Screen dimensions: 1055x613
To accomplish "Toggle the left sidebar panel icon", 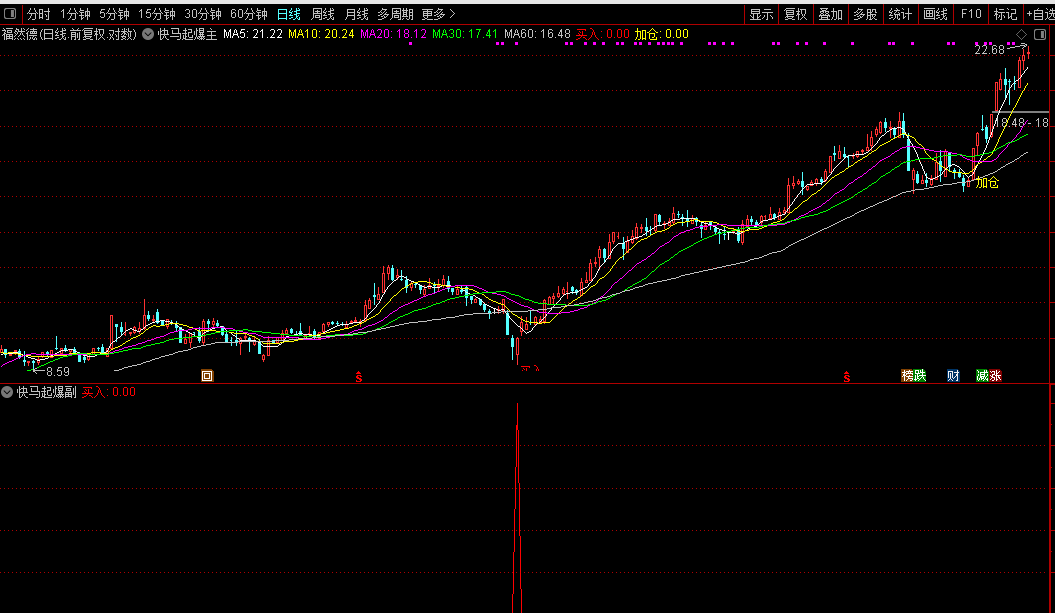I will click(10, 13).
